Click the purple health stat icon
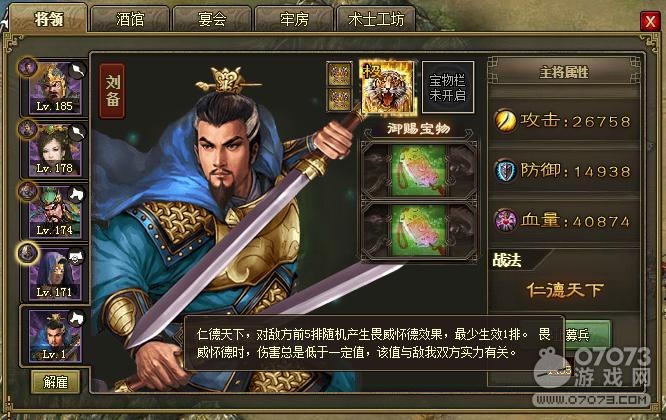The width and height of the screenshot is (666, 420). coord(505,221)
